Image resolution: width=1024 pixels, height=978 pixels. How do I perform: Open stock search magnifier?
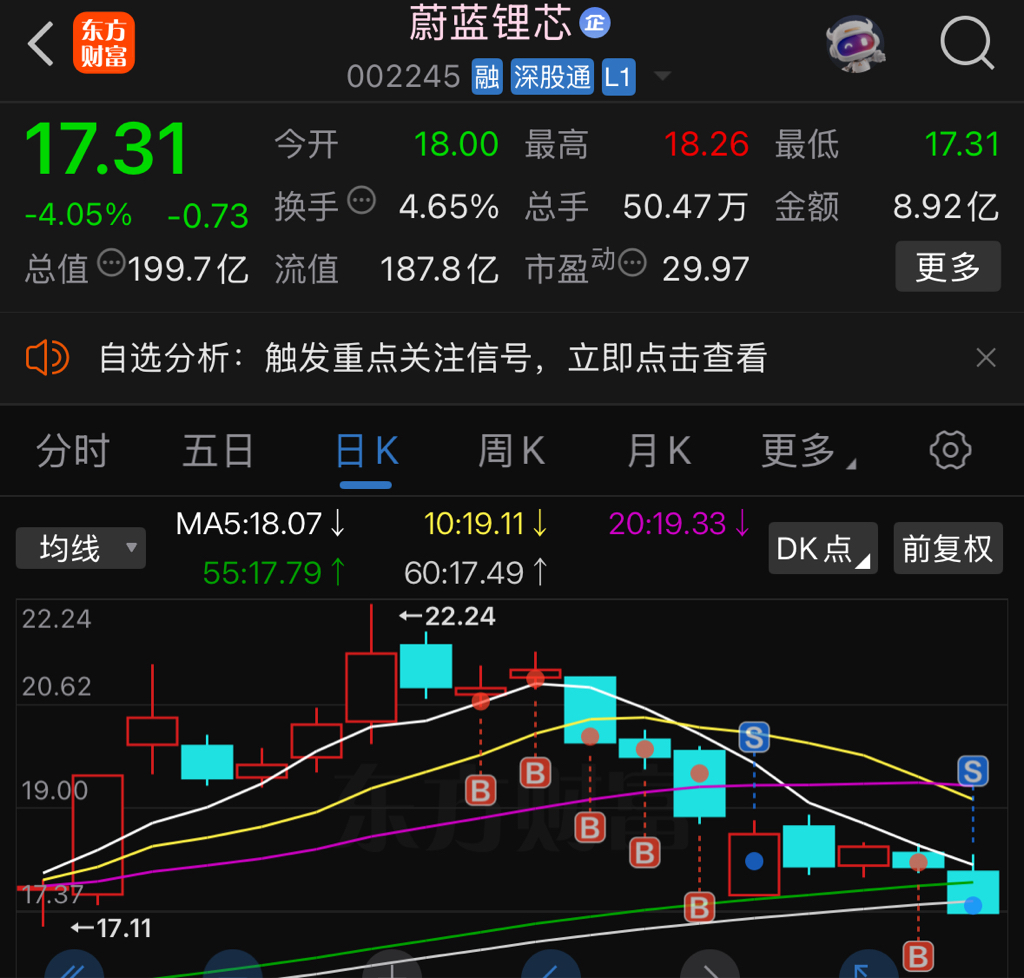pyautogui.click(x=967, y=43)
